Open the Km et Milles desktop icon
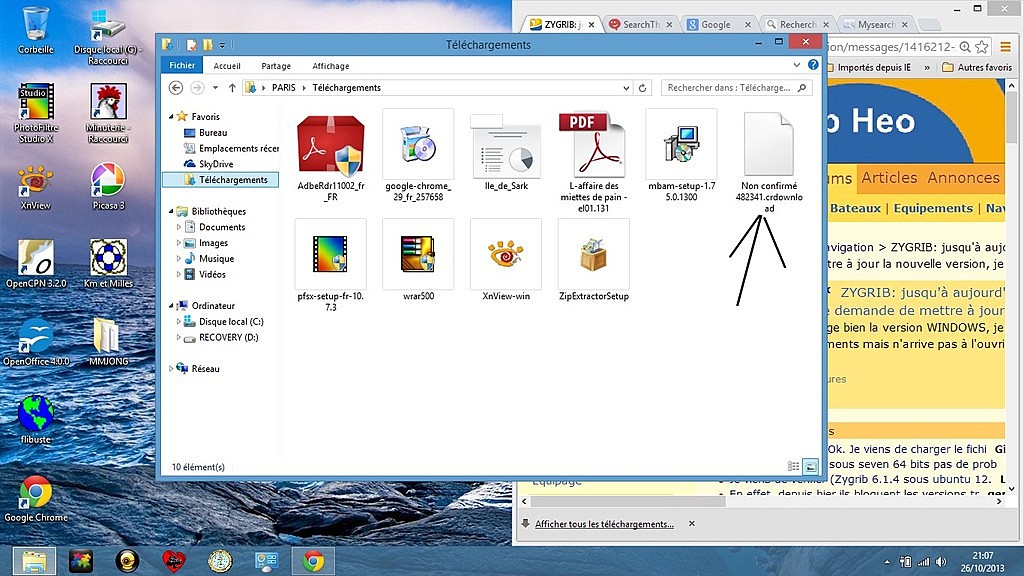This screenshot has height=576, width=1024. (108, 264)
